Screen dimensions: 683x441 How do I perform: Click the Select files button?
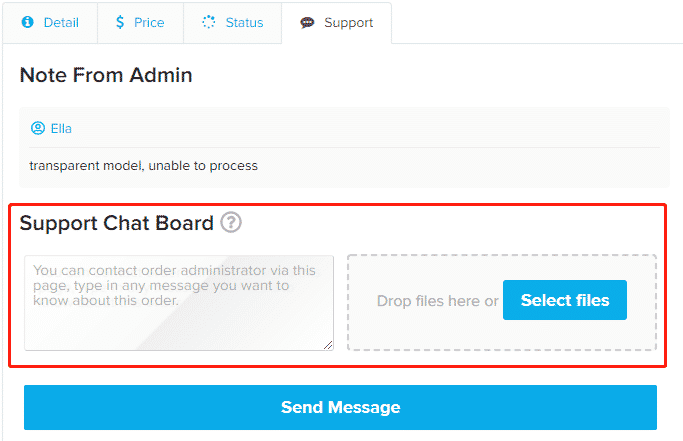point(565,300)
